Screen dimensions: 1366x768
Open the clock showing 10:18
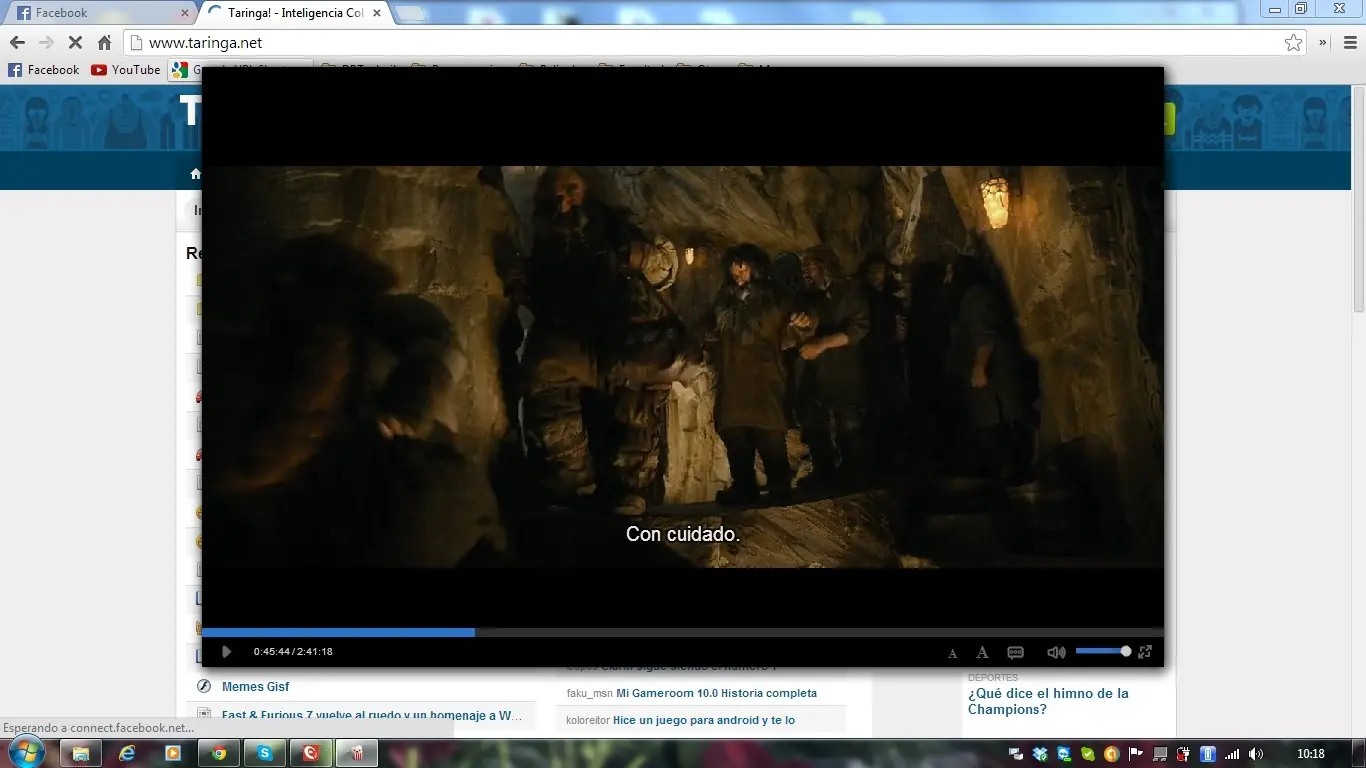point(1310,754)
